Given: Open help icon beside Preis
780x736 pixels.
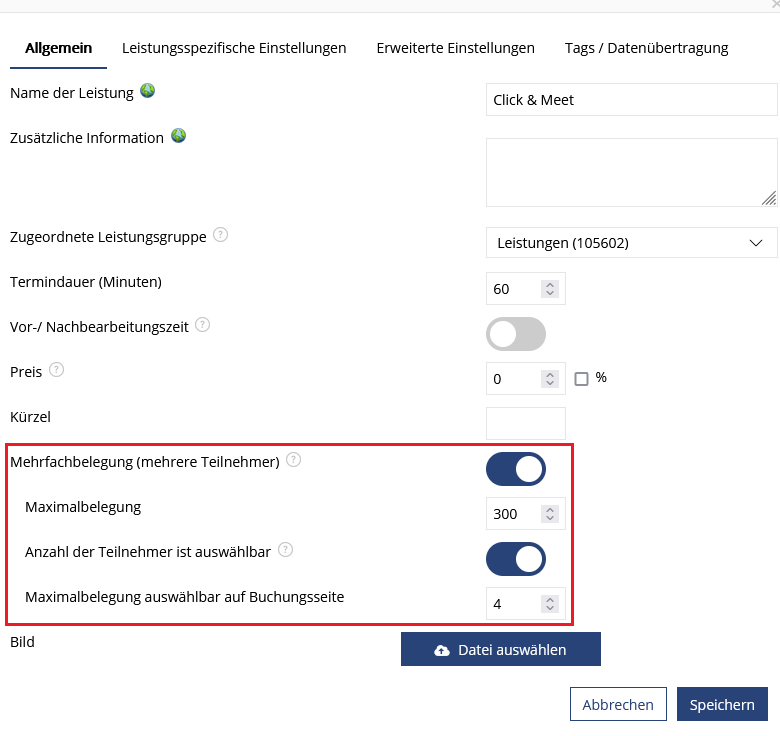Looking at the screenshot, I should (57, 370).
